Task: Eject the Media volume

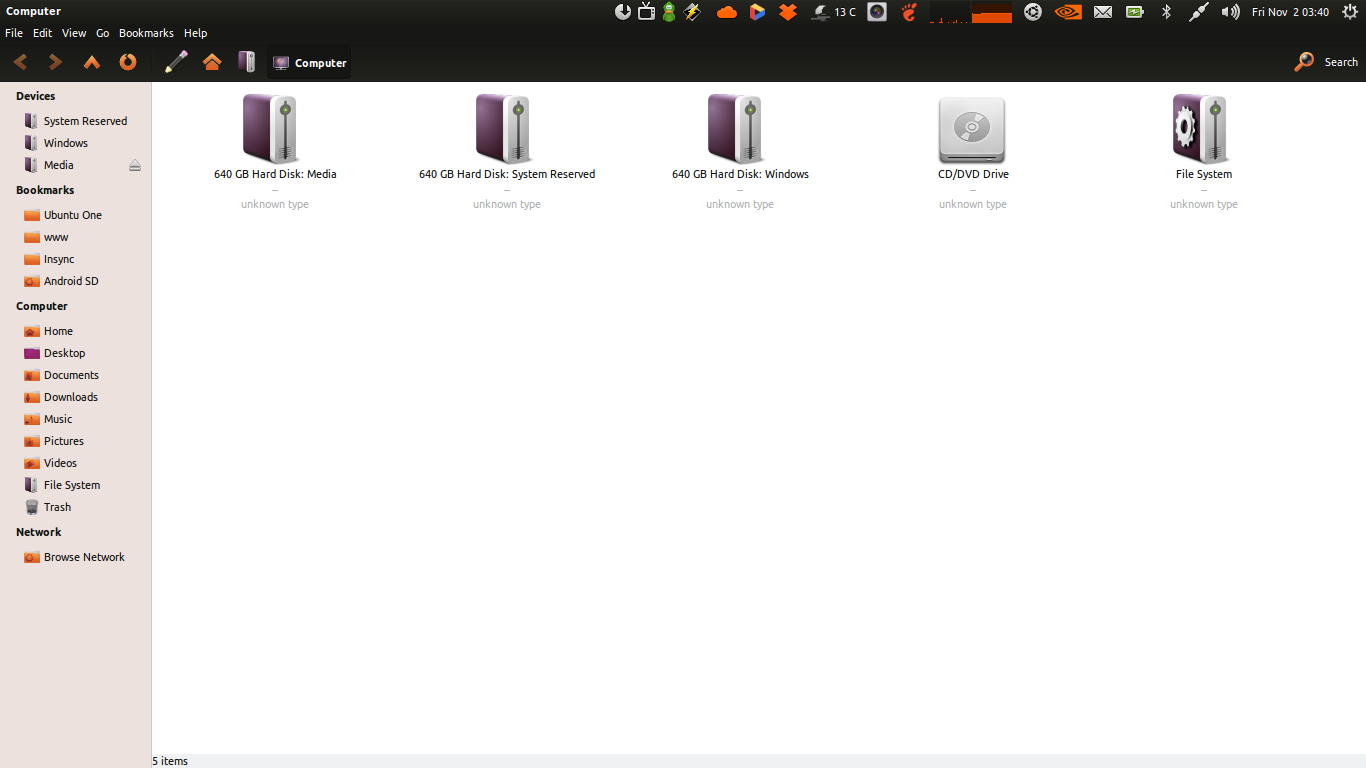Action: click(x=135, y=165)
